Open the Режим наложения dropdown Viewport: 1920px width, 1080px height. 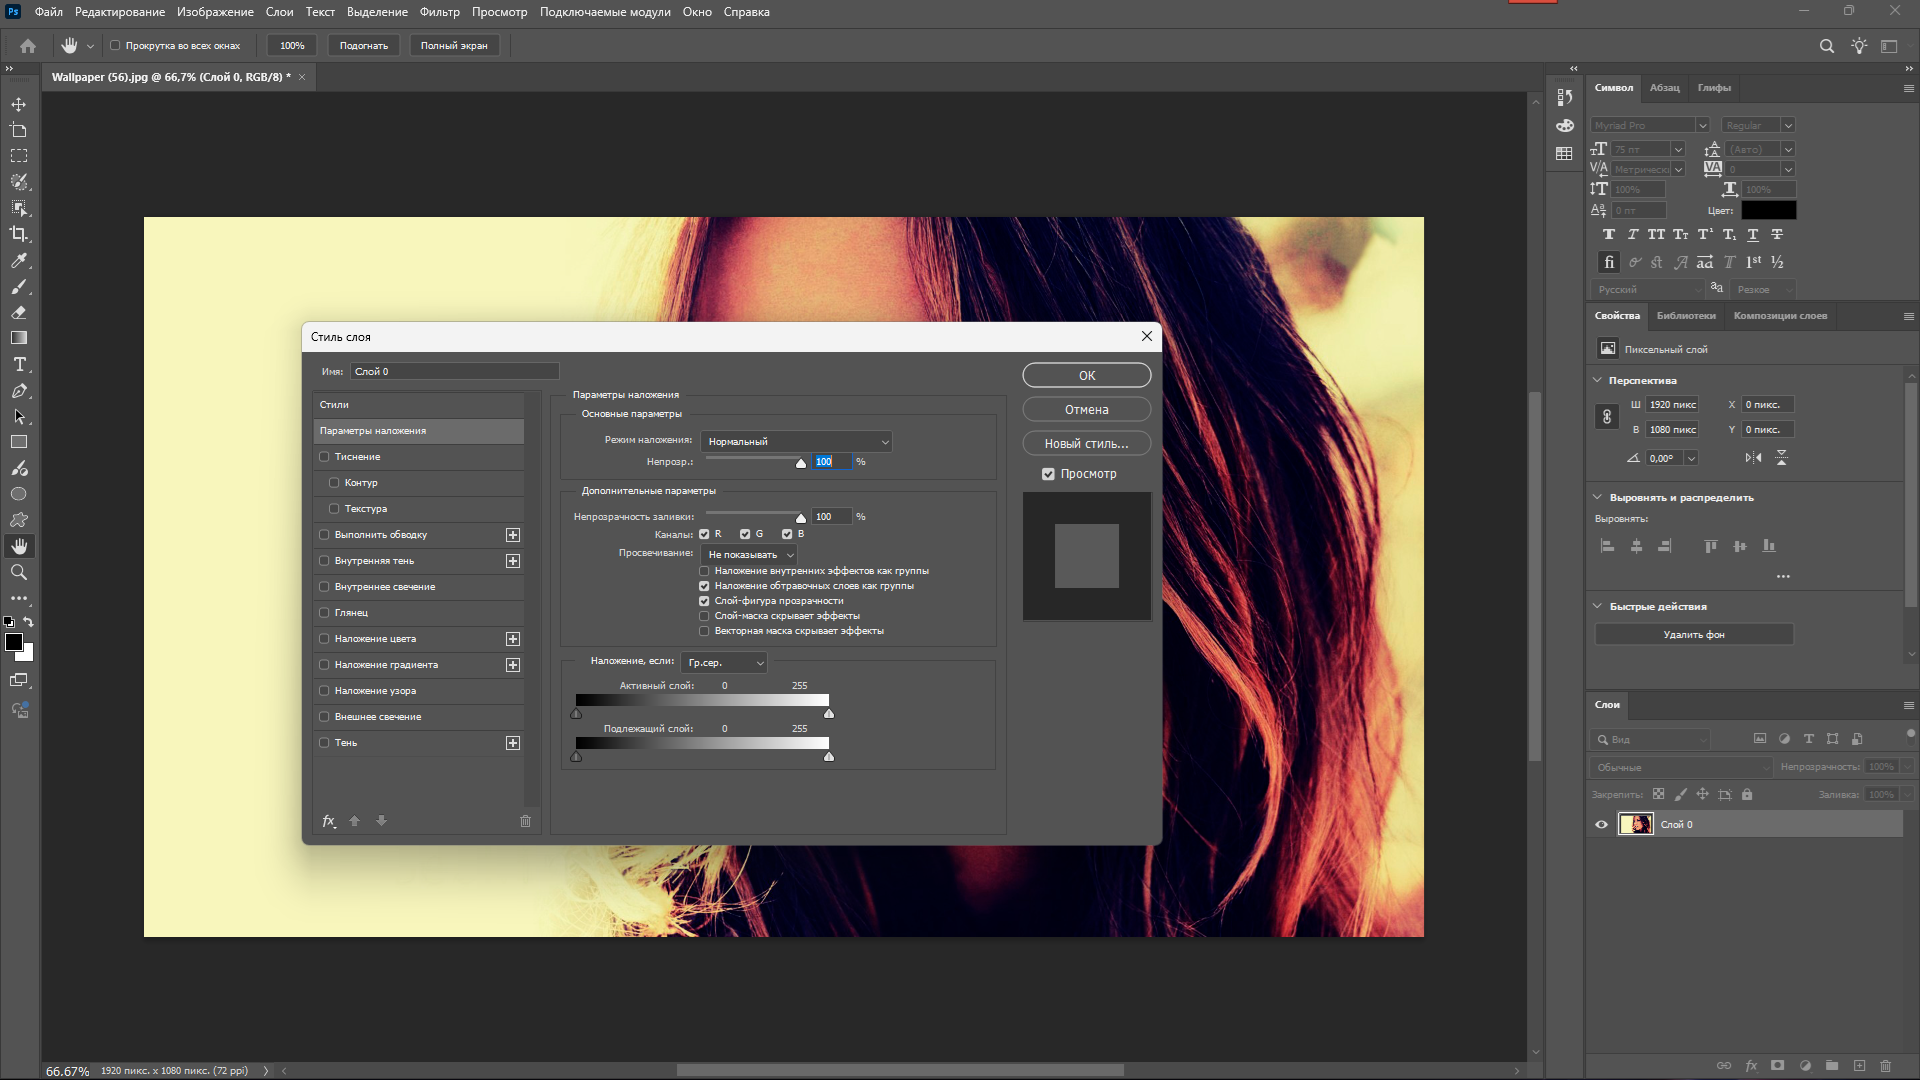coord(796,441)
